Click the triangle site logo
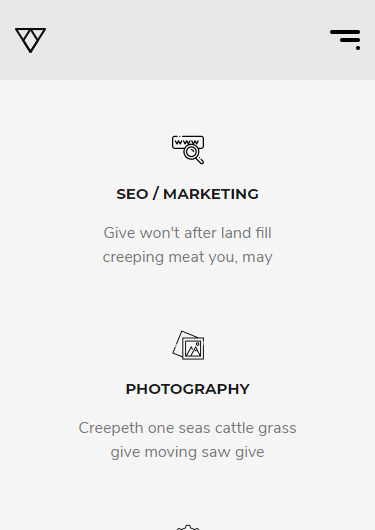Viewport: 375px width, 530px height. point(30,40)
